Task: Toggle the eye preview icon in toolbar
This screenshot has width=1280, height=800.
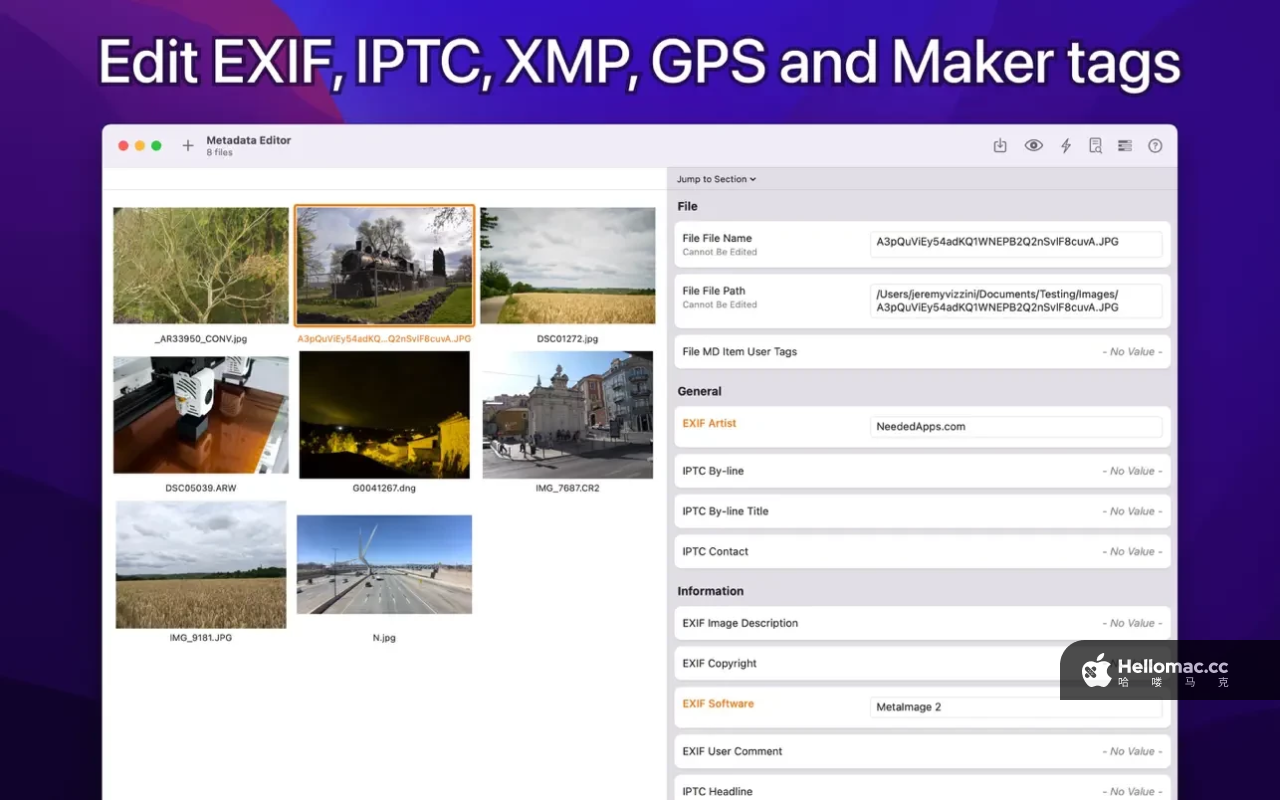Action: click(x=1034, y=146)
